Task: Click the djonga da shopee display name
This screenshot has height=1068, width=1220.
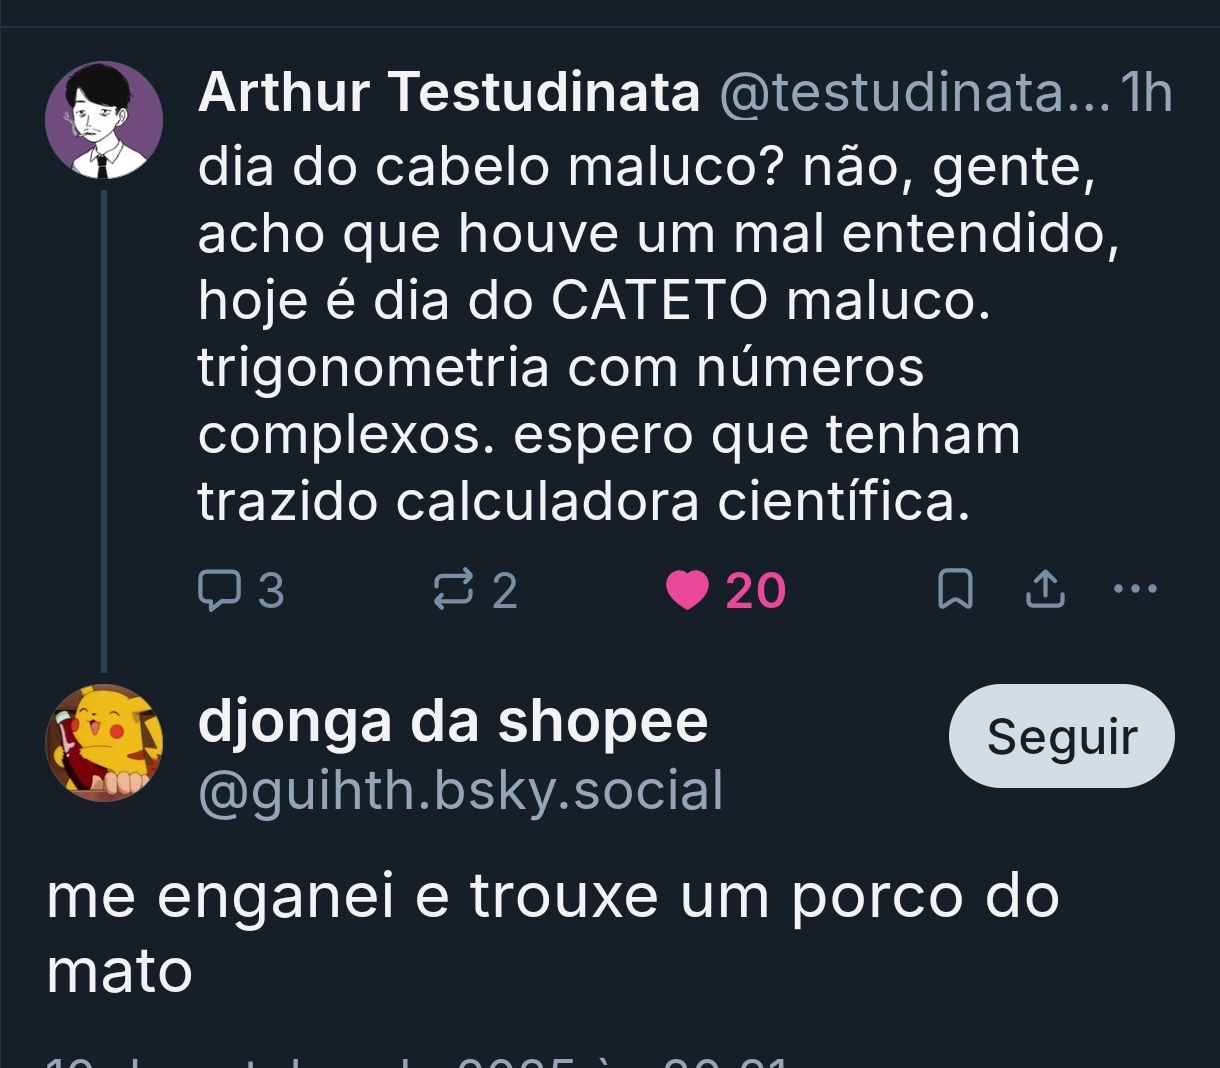Action: [x=453, y=721]
